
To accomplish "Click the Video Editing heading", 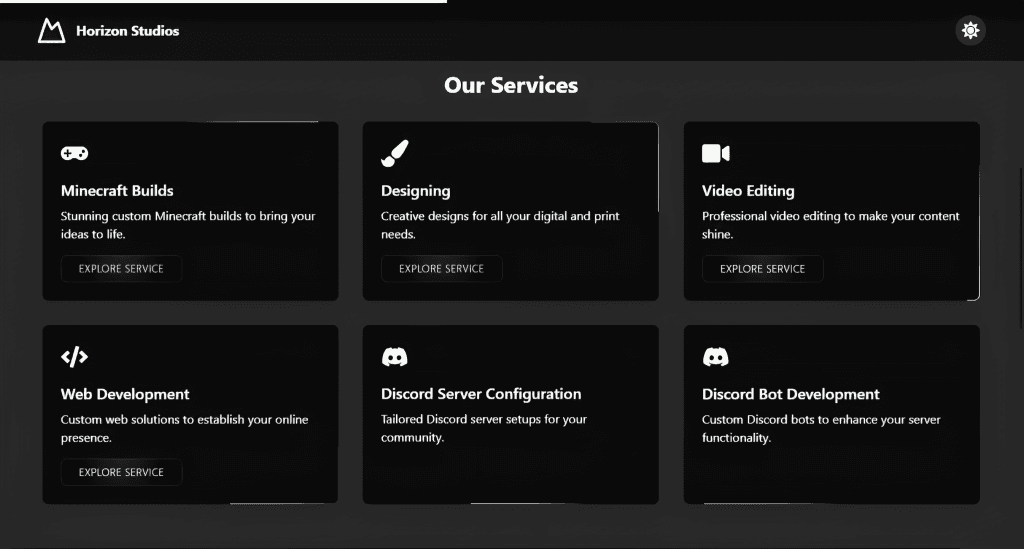I will (x=748, y=191).
